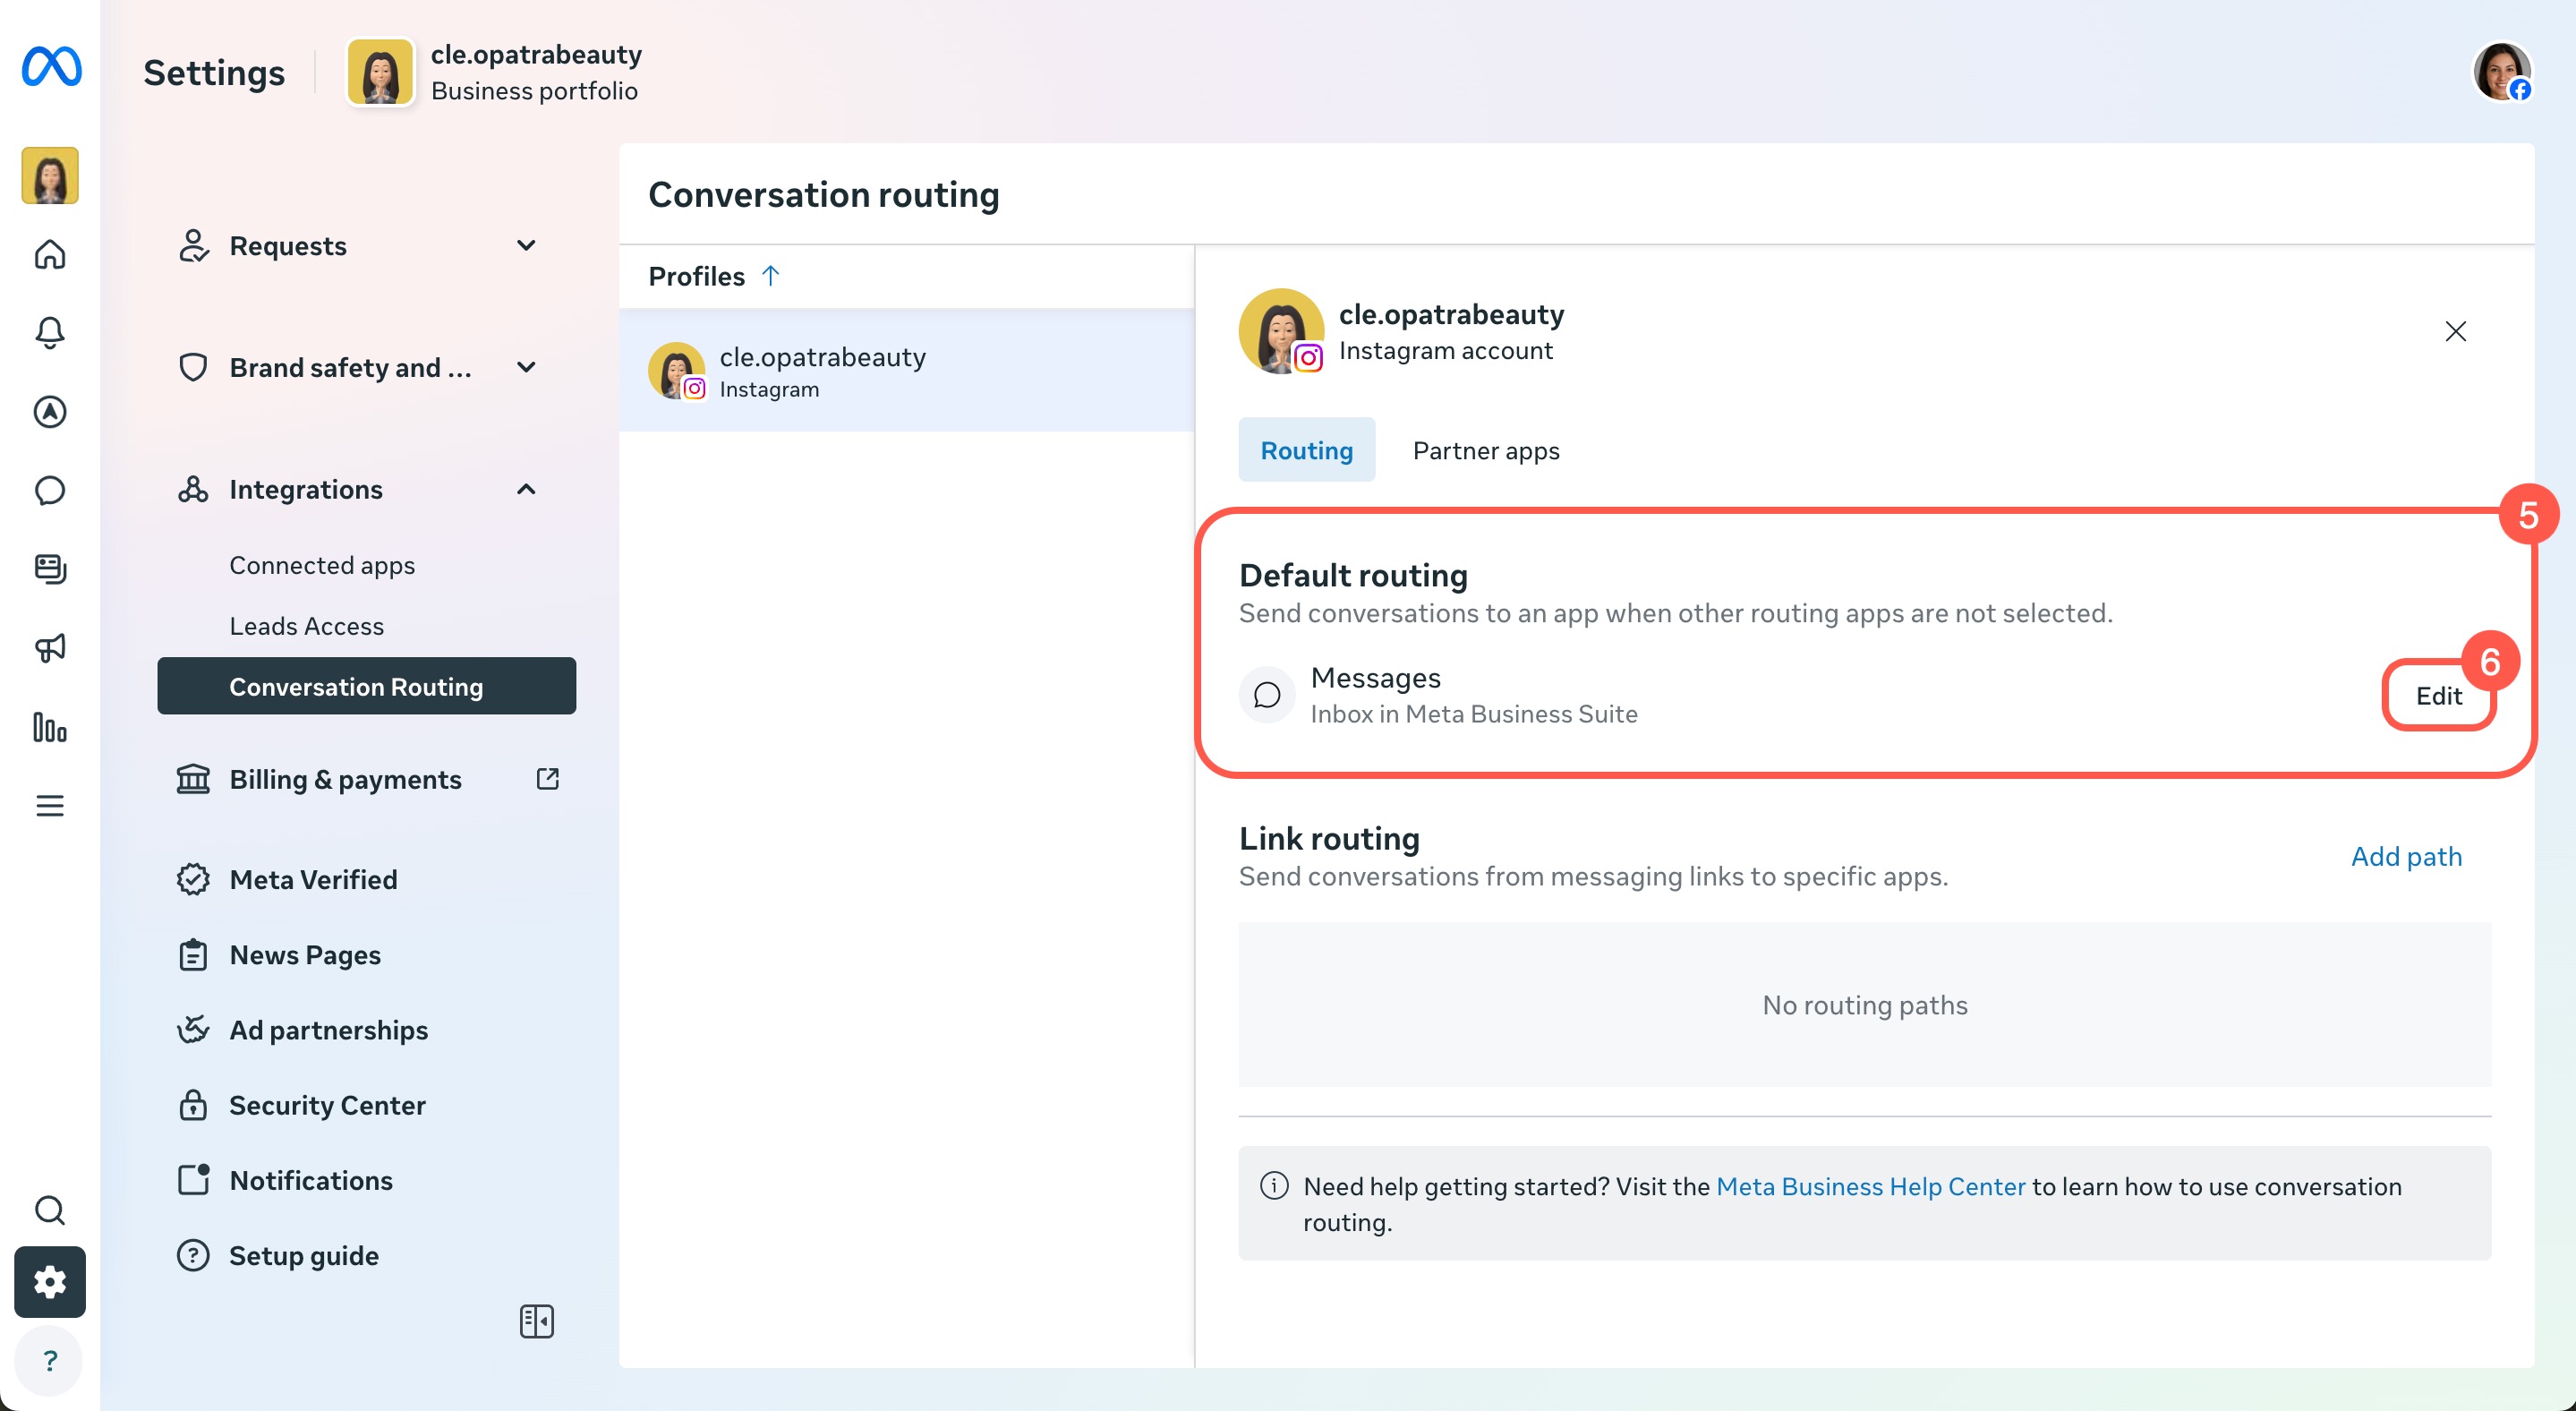Image resolution: width=2576 pixels, height=1411 pixels.
Task: Click the search magnifier icon
Action: click(50, 1210)
